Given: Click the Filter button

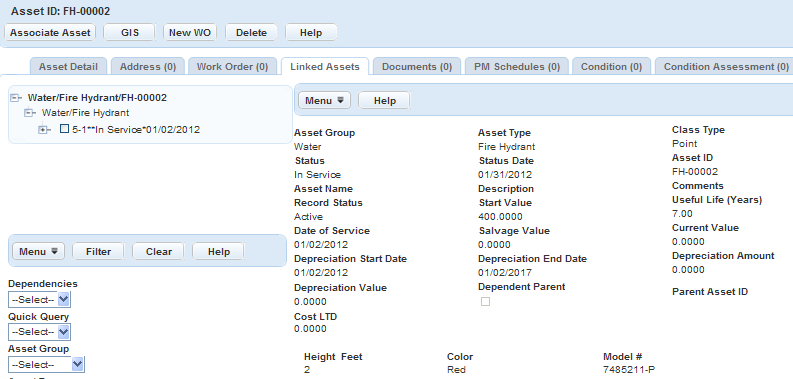Looking at the screenshot, I should [x=98, y=251].
